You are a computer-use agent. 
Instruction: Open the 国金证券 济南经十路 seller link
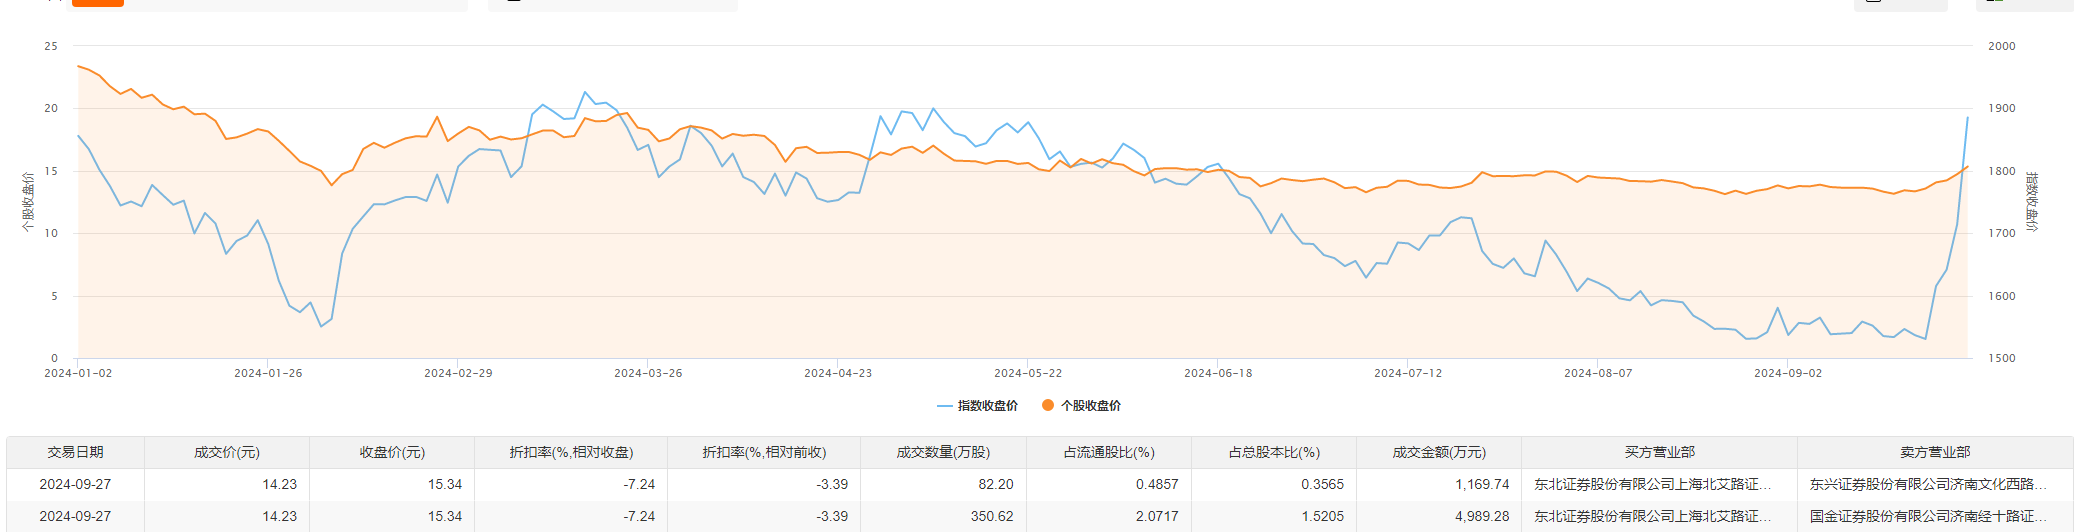click(1927, 516)
